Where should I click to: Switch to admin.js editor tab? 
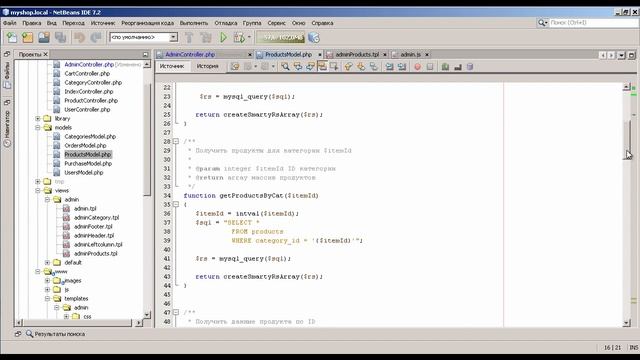point(410,54)
